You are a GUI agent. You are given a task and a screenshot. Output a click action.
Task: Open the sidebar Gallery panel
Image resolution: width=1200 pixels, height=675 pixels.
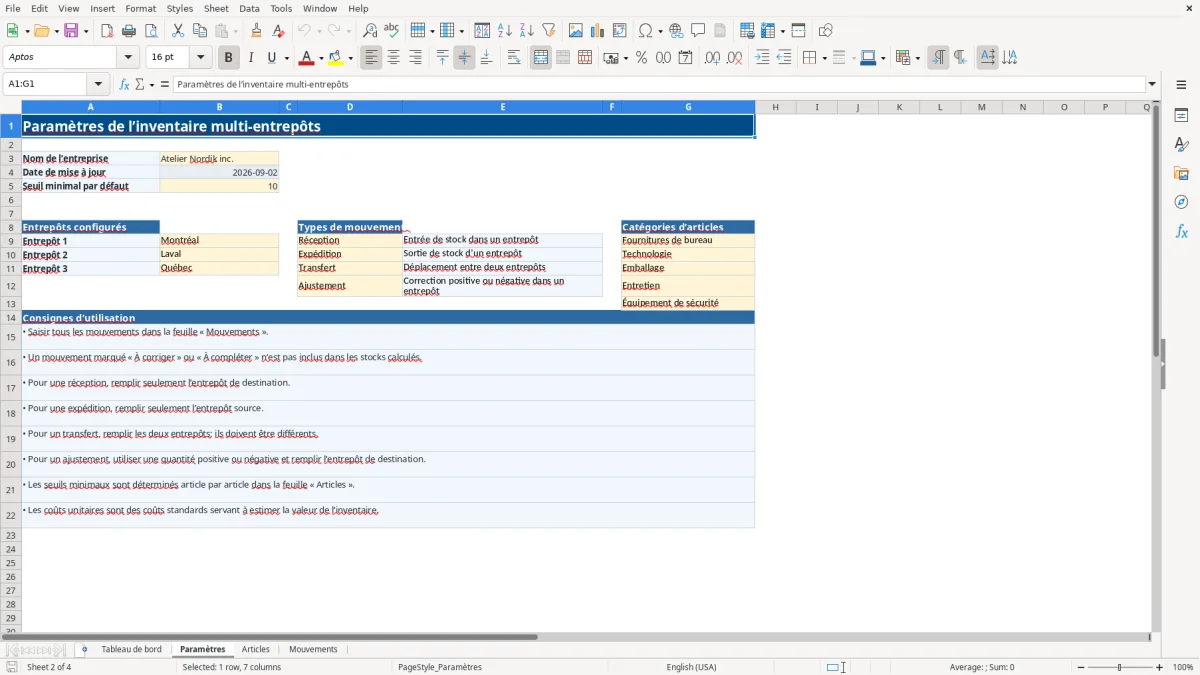(1181, 174)
